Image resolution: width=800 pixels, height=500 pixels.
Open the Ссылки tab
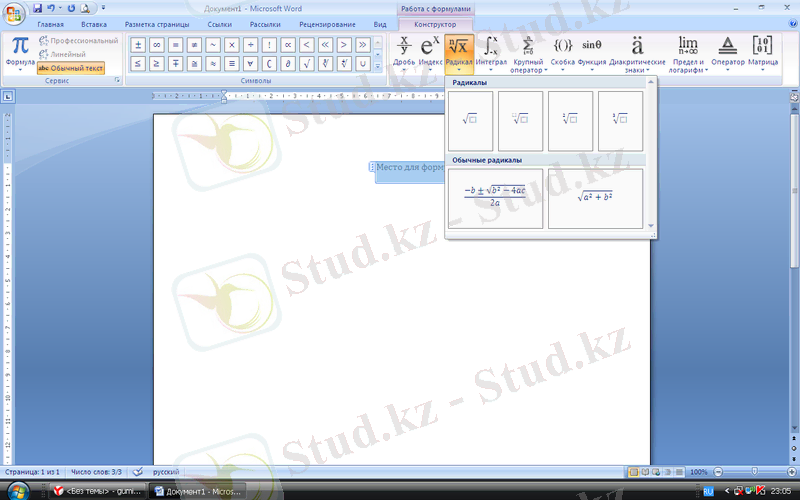219,24
